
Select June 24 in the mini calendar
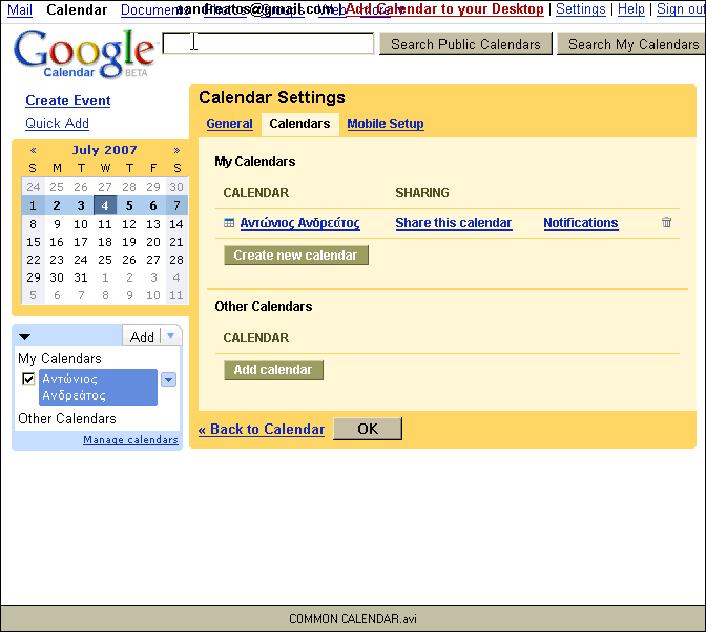coord(33,187)
